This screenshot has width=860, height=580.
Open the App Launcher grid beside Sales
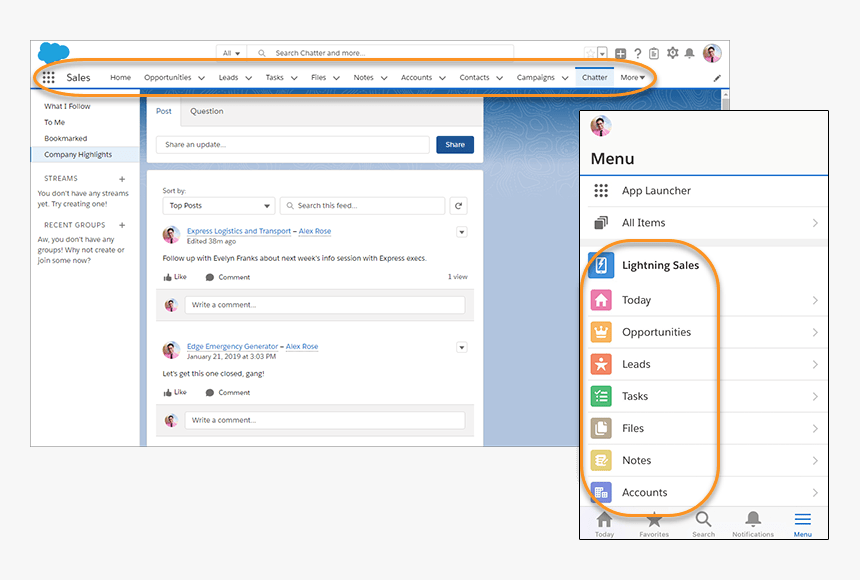[x=49, y=77]
